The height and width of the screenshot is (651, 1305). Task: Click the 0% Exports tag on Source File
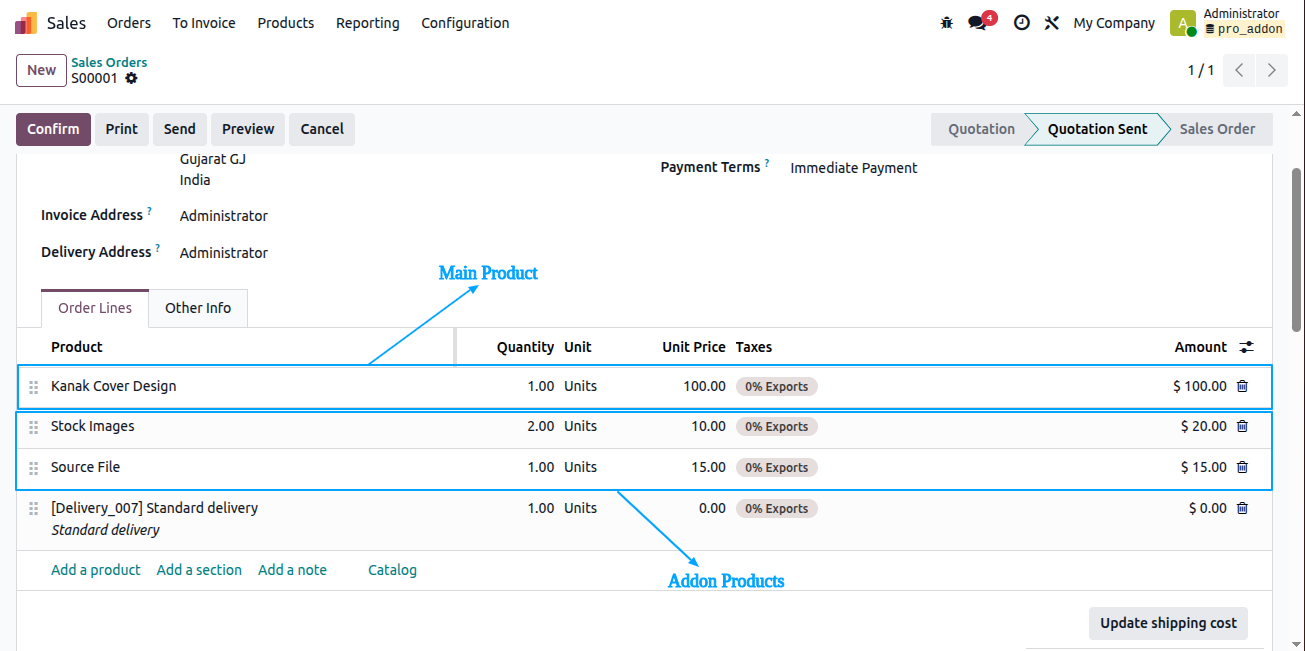click(x=777, y=468)
